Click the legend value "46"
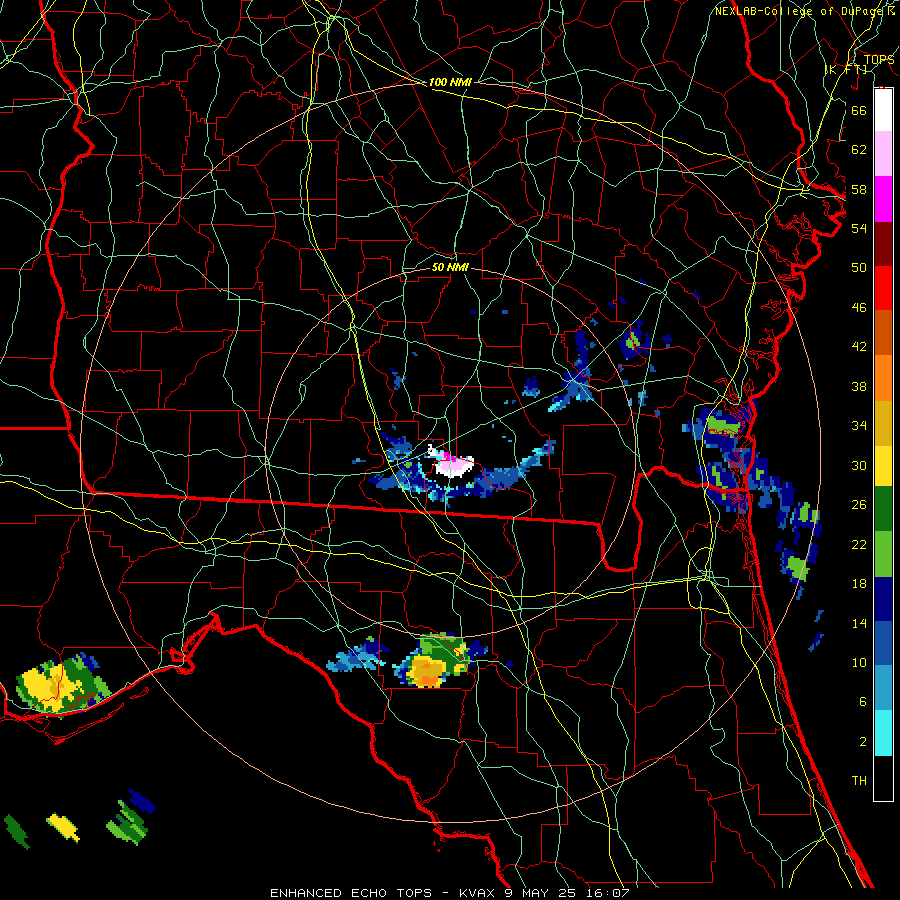Viewport: 900px width, 900px height. point(859,308)
